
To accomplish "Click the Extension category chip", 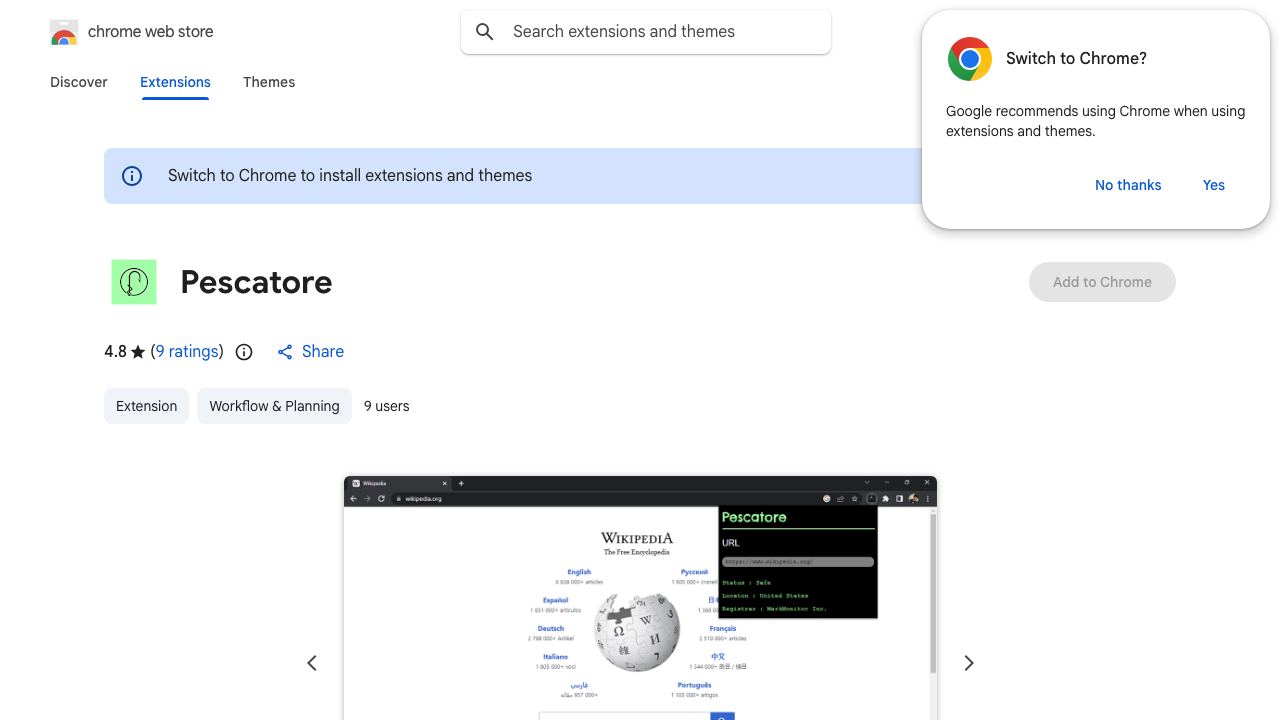I will 146,406.
